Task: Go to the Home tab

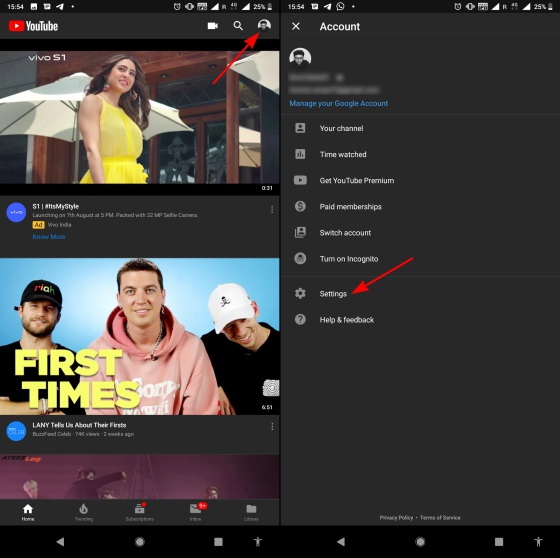Action: (x=28, y=512)
